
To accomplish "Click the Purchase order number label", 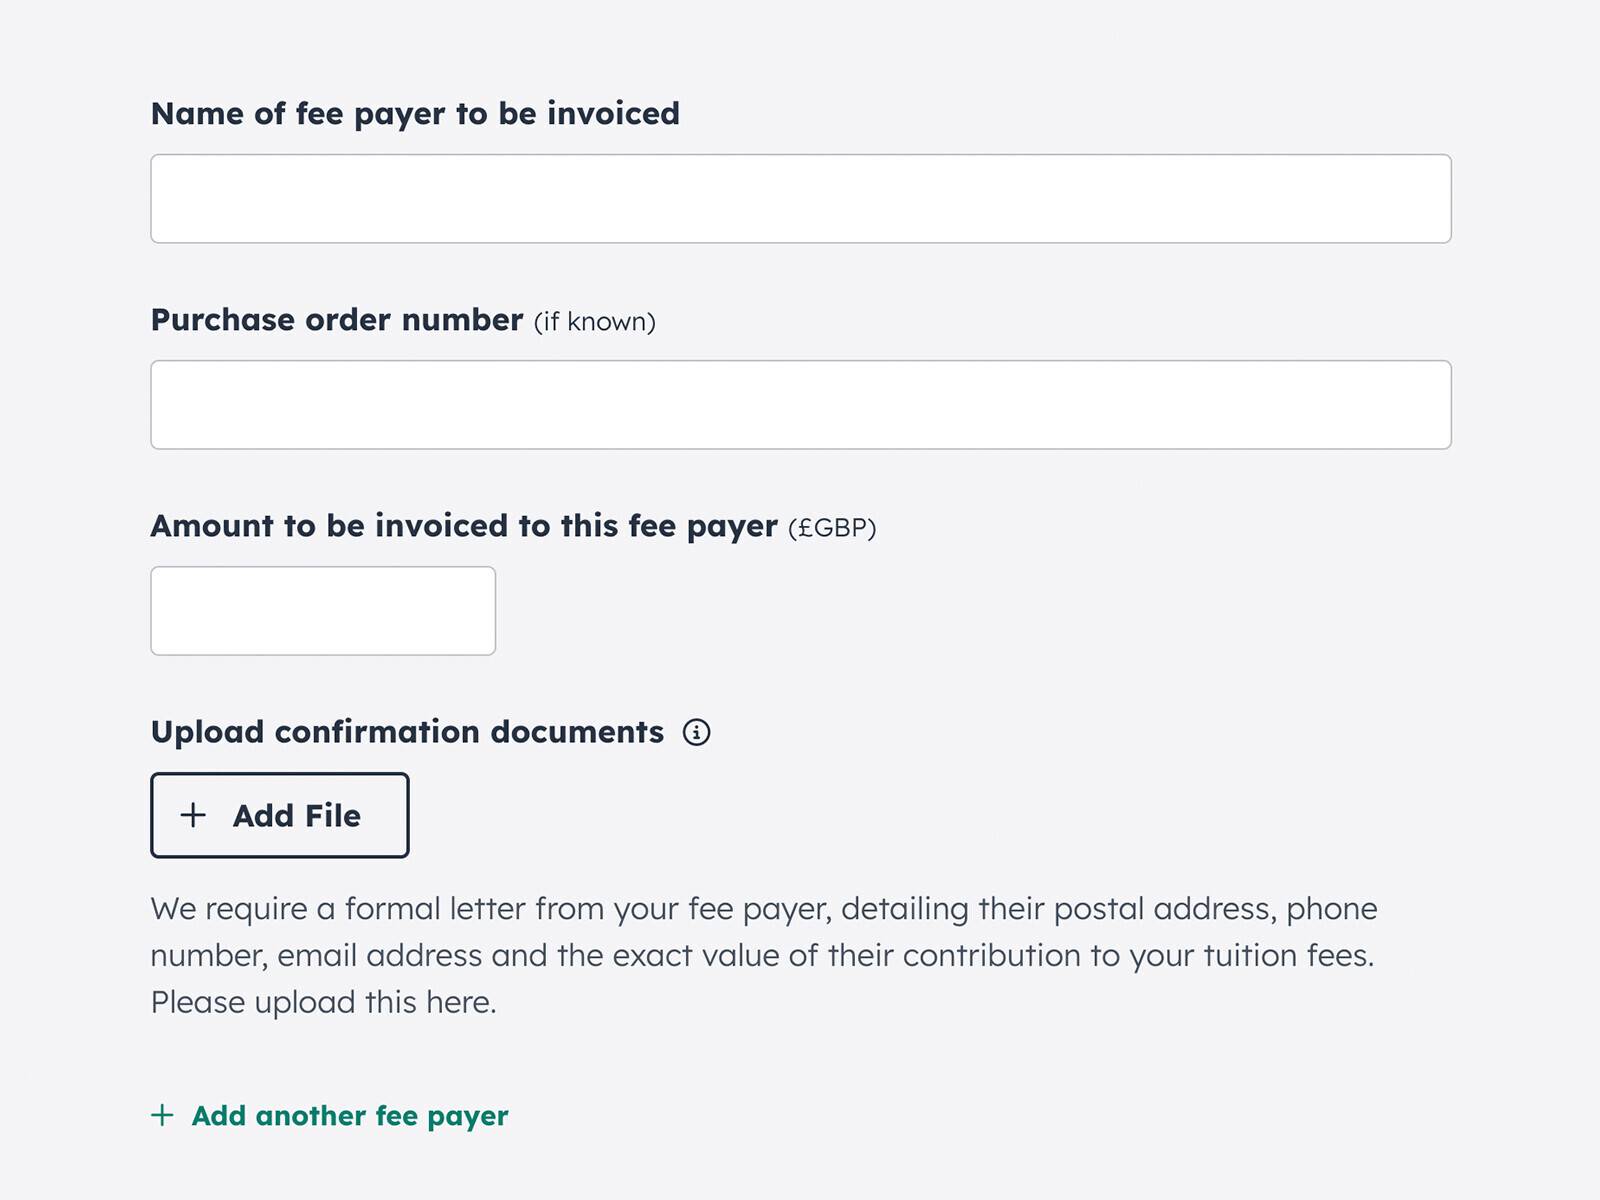I will tap(336, 320).
